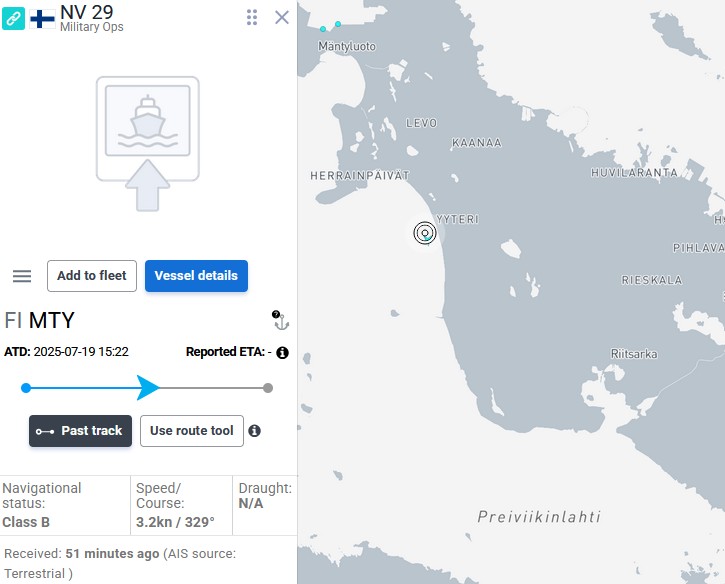Click the grey arrival dot on the voyage line
Viewport: 725px width, 584px height.
(x=268, y=388)
